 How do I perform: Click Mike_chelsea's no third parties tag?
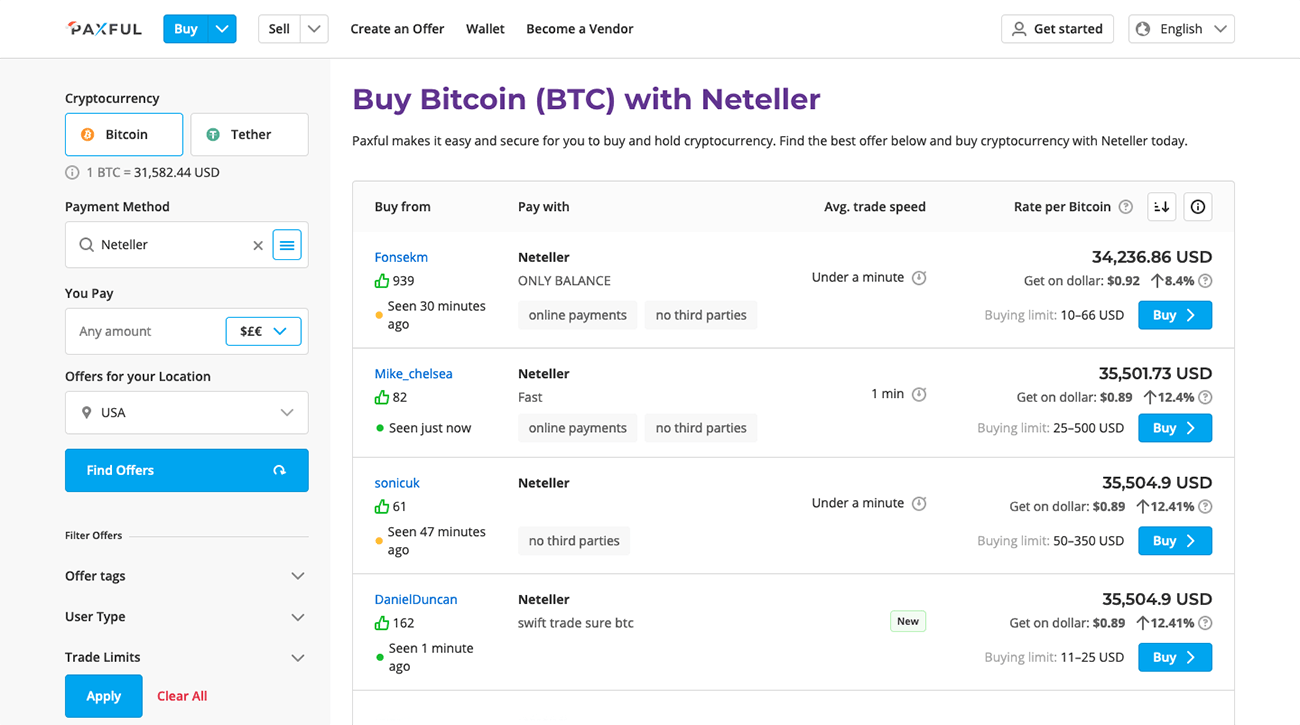pyautogui.click(x=701, y=428)
